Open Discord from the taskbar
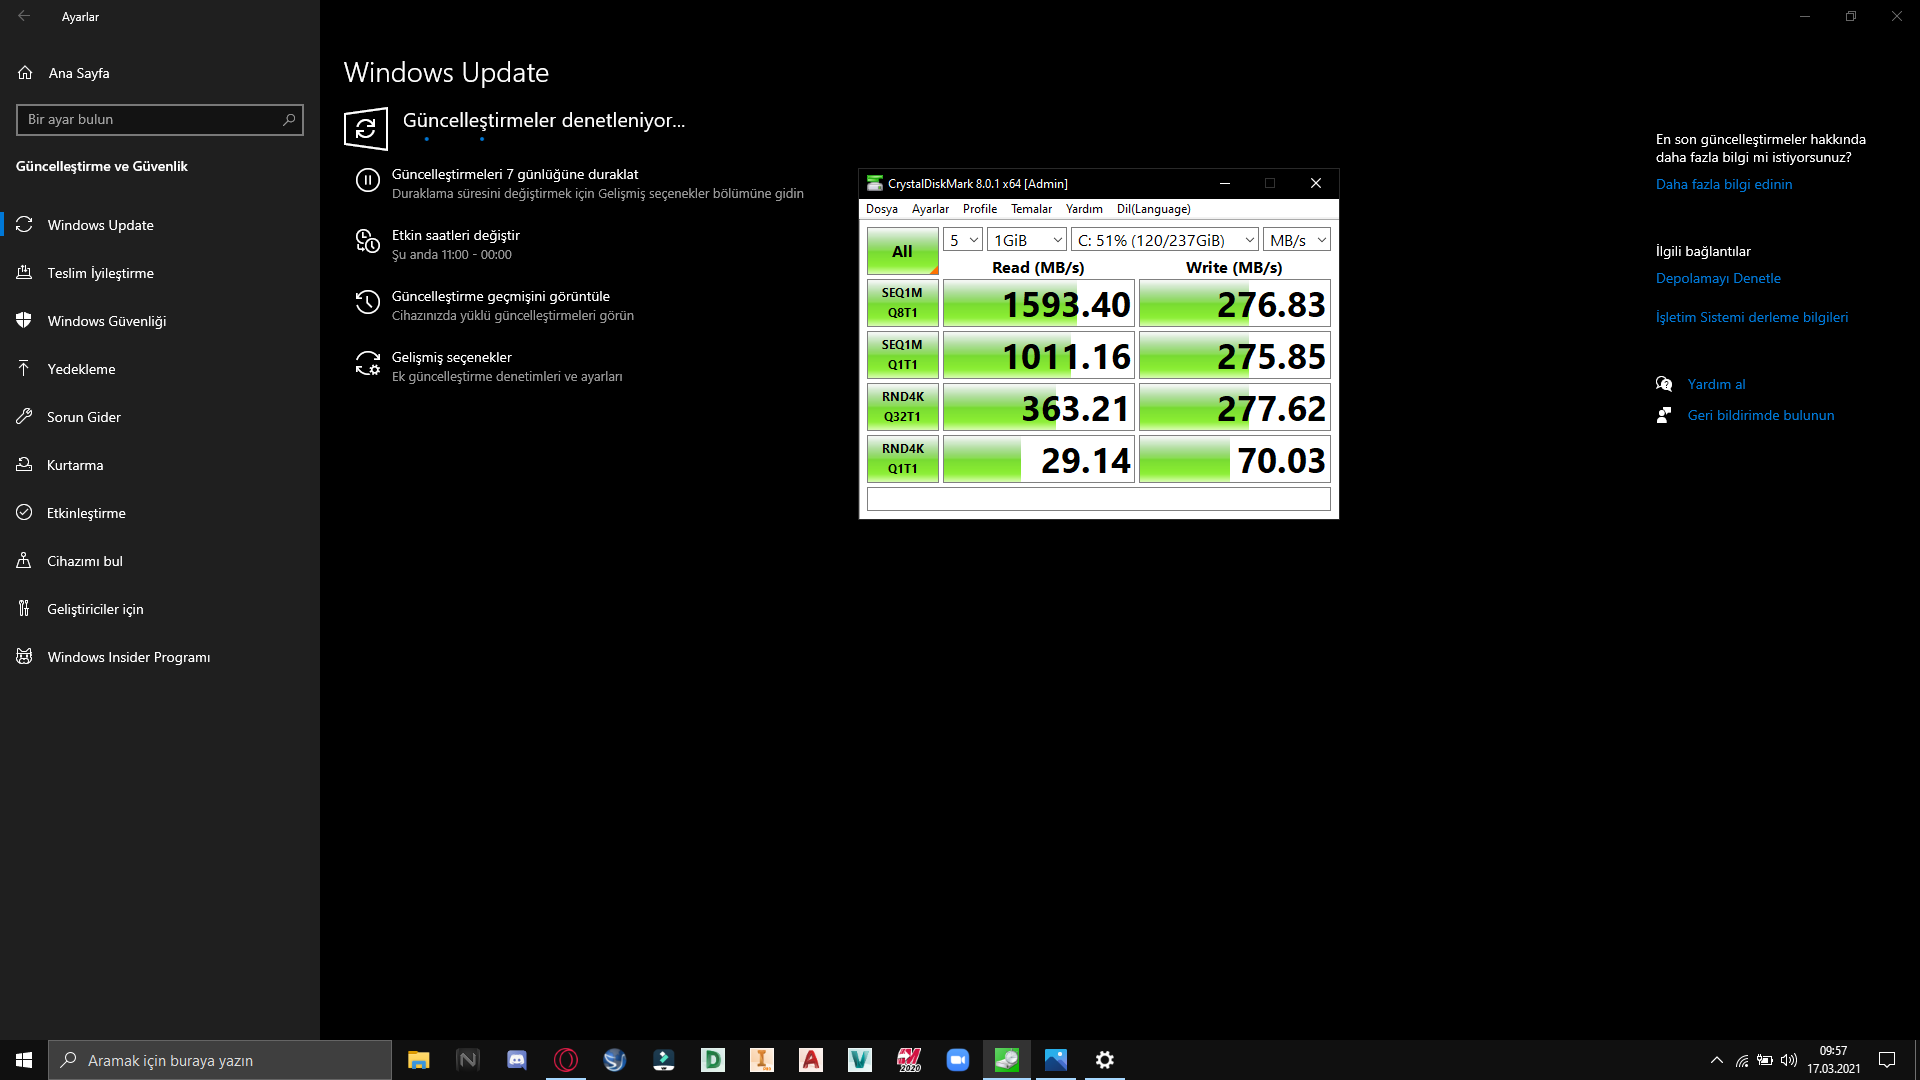The width and height of the screenshot is (1920, 1080). (517, 1060)
